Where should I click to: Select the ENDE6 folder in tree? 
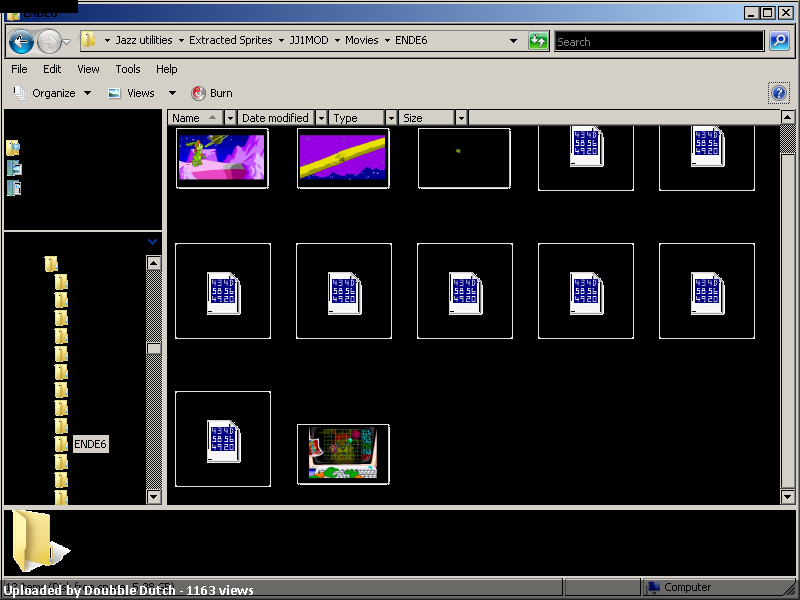[90, 444]
